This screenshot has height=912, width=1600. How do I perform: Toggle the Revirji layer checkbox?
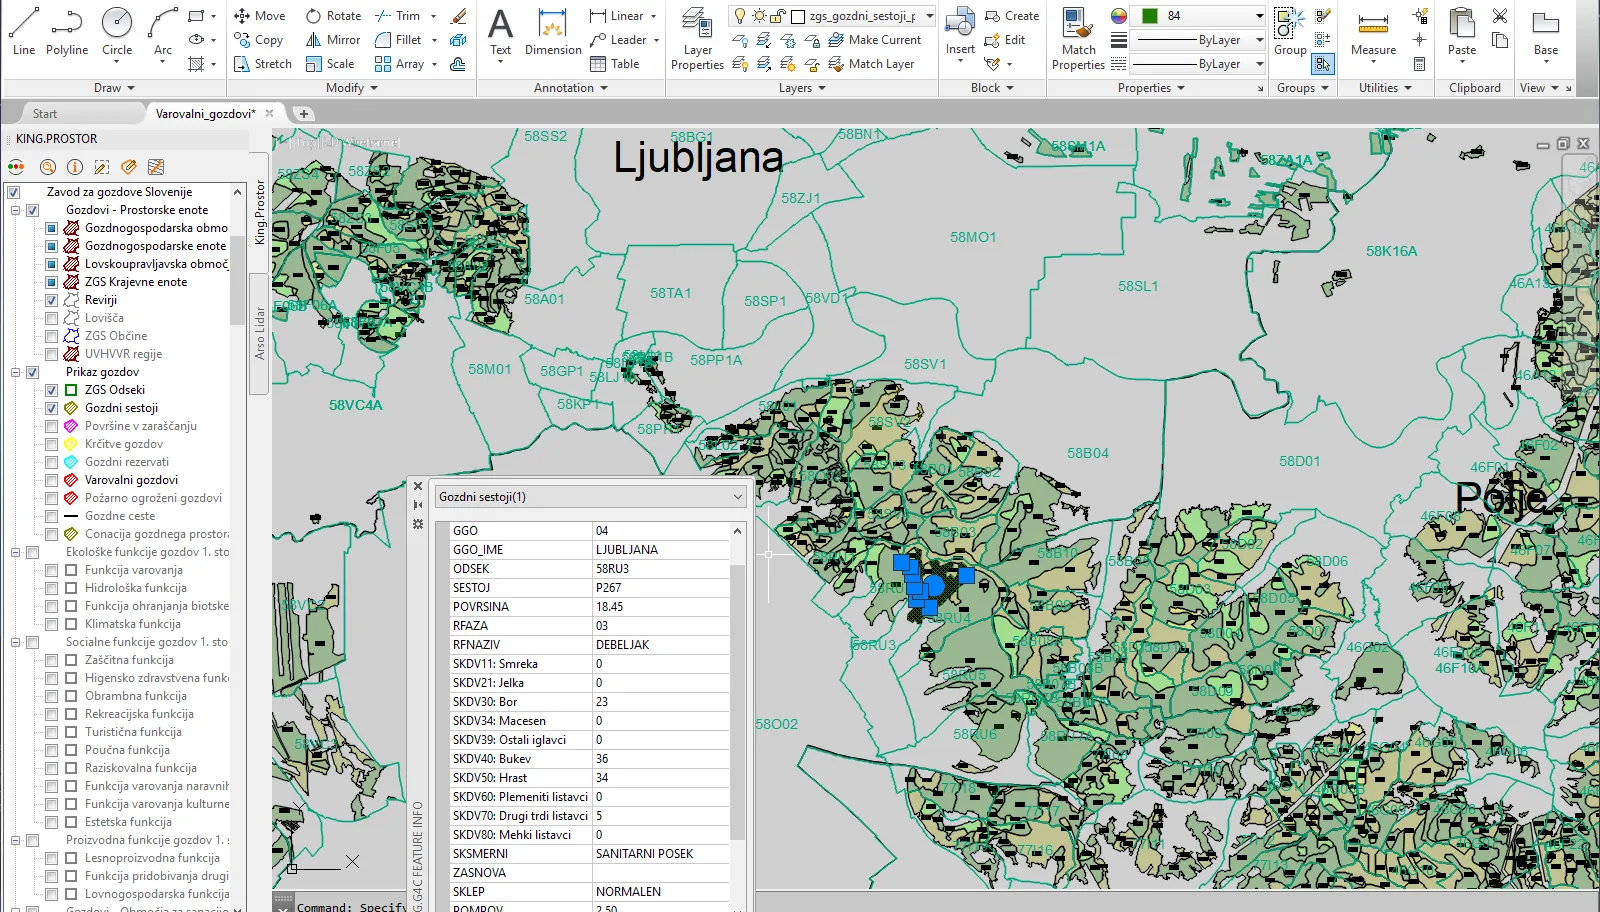[x=51, y=300]
